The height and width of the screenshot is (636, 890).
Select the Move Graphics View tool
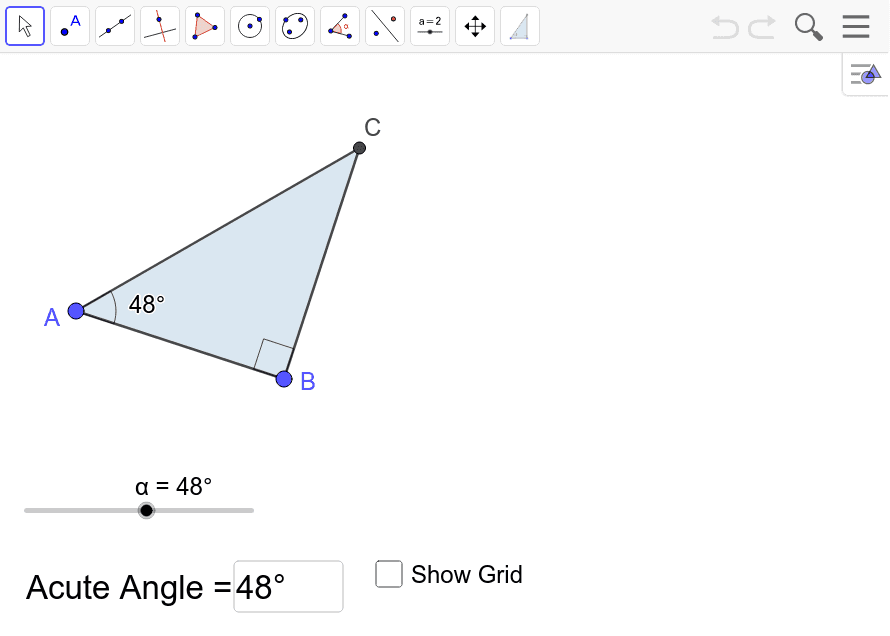pyautogui.click(x=475, y=26)
